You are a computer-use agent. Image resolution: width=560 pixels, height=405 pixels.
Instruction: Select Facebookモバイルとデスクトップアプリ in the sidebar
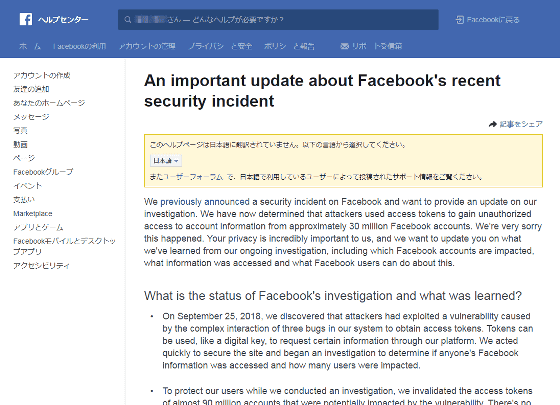click(x=64, y=246)
